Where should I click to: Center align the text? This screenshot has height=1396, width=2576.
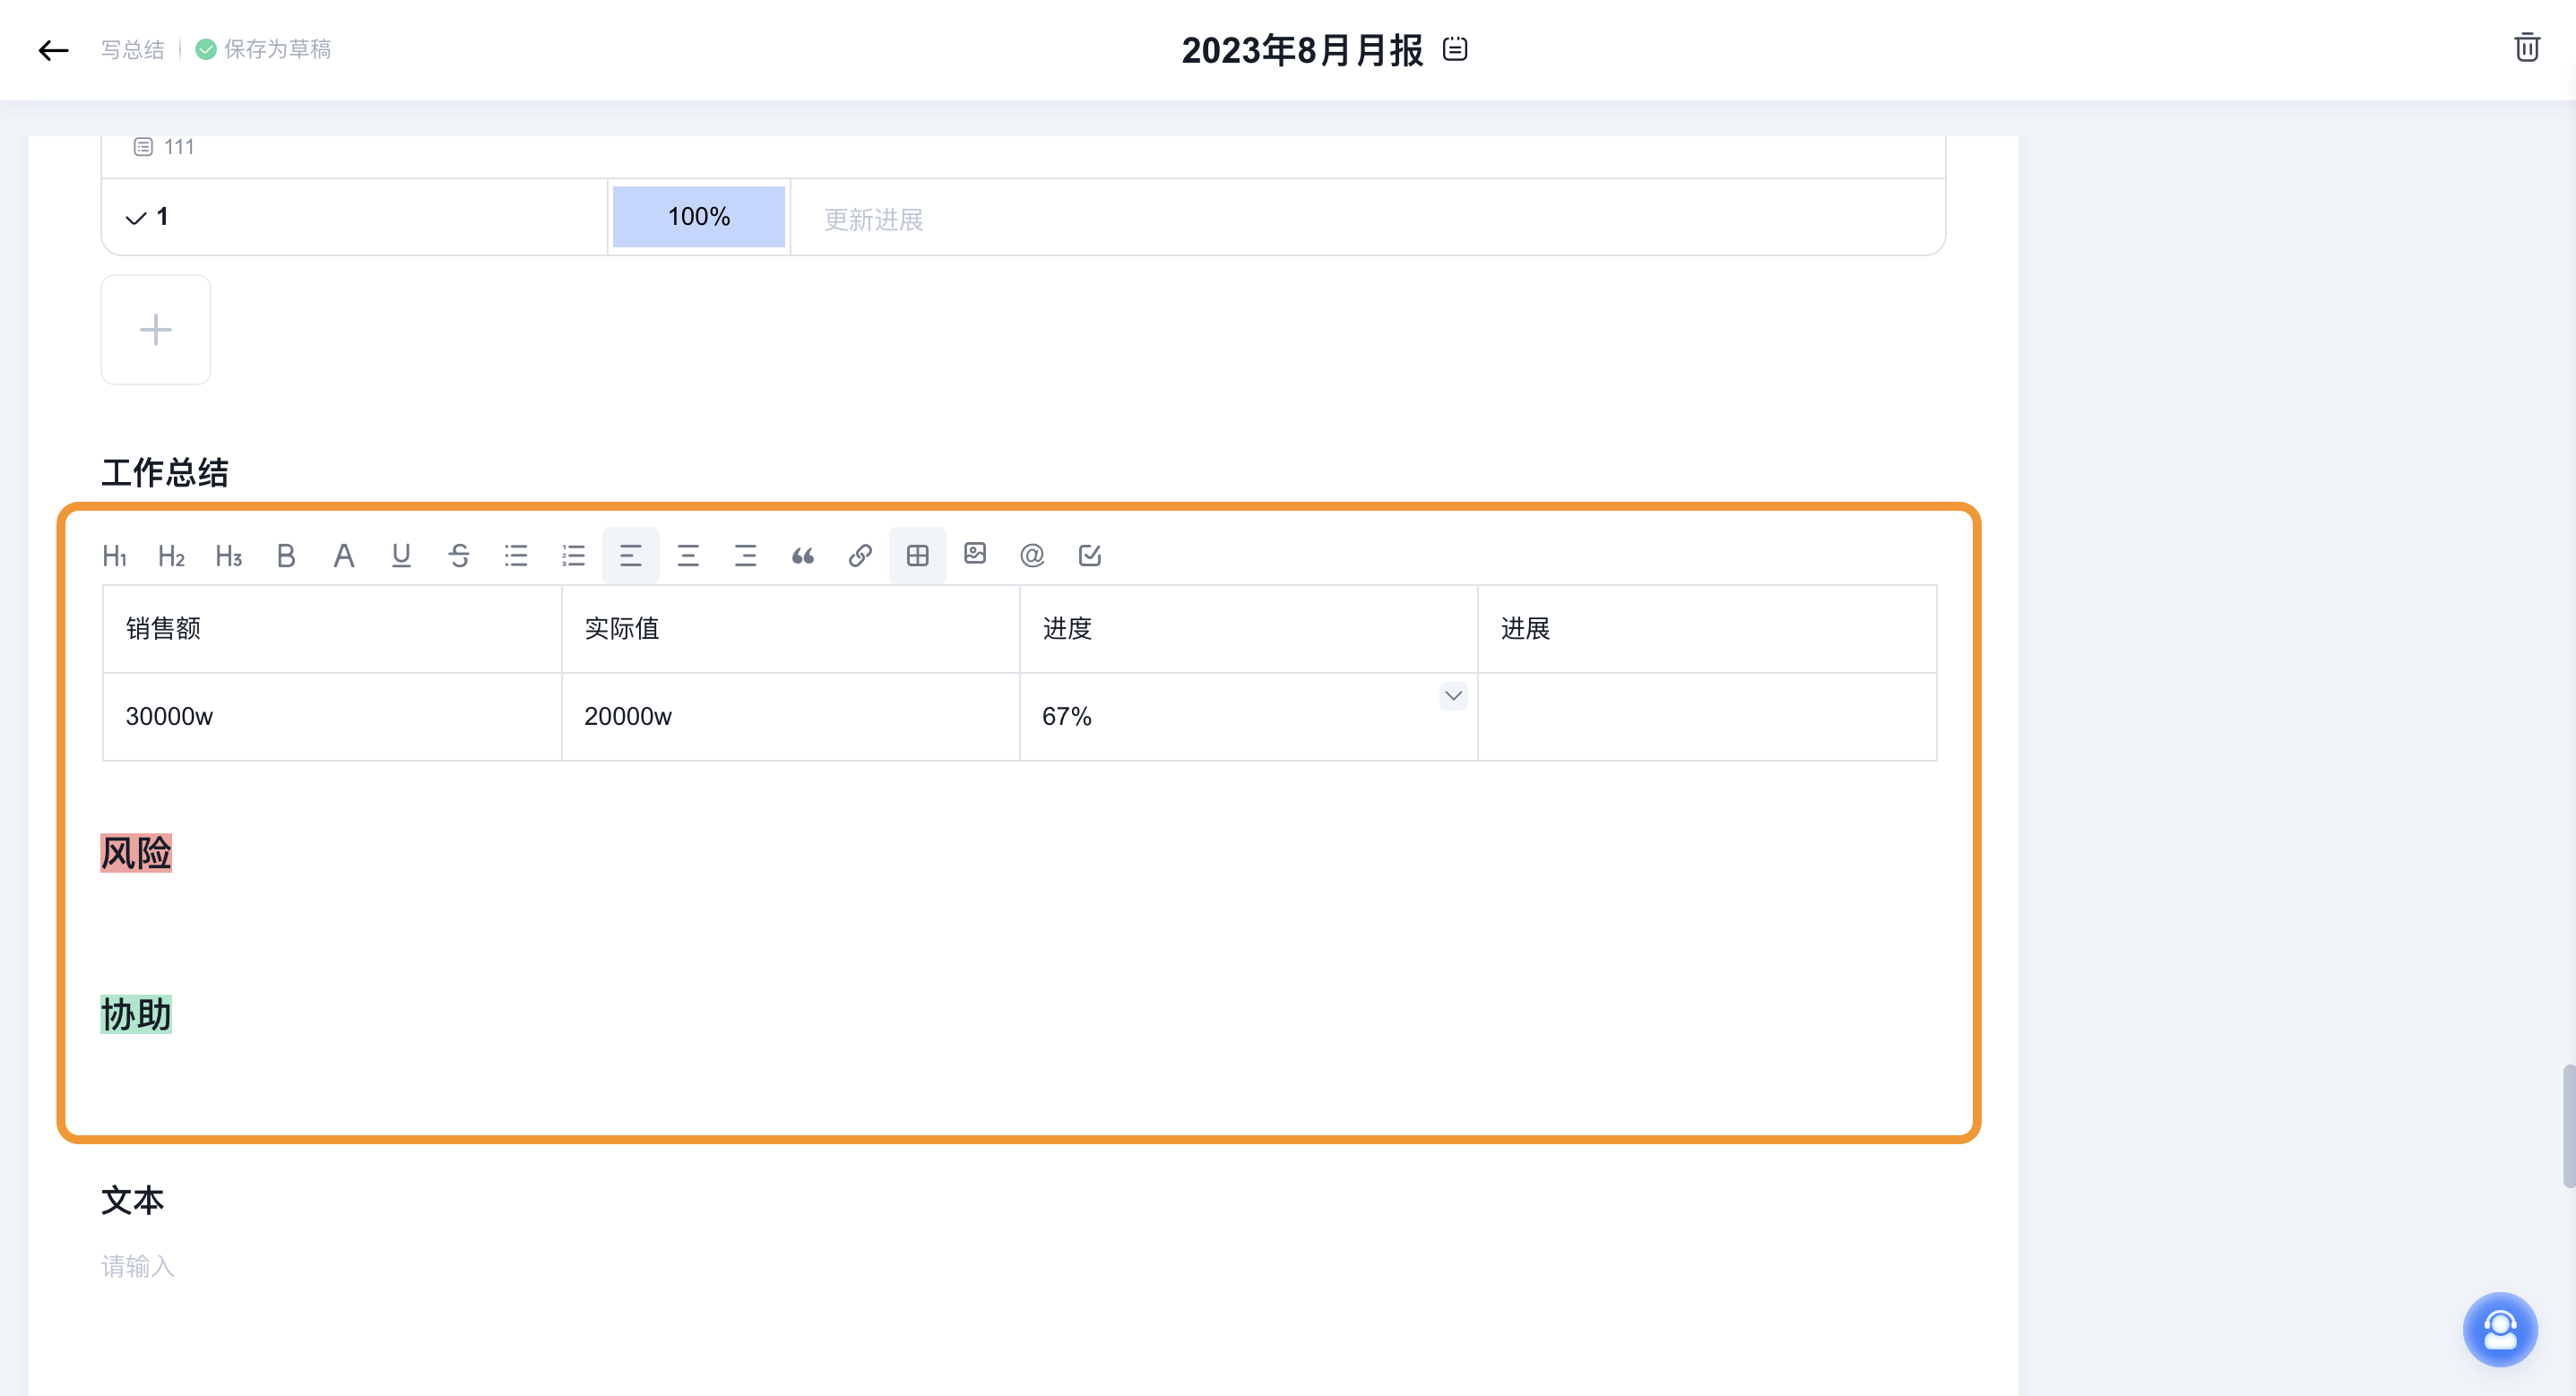click(x=688, y=555)
